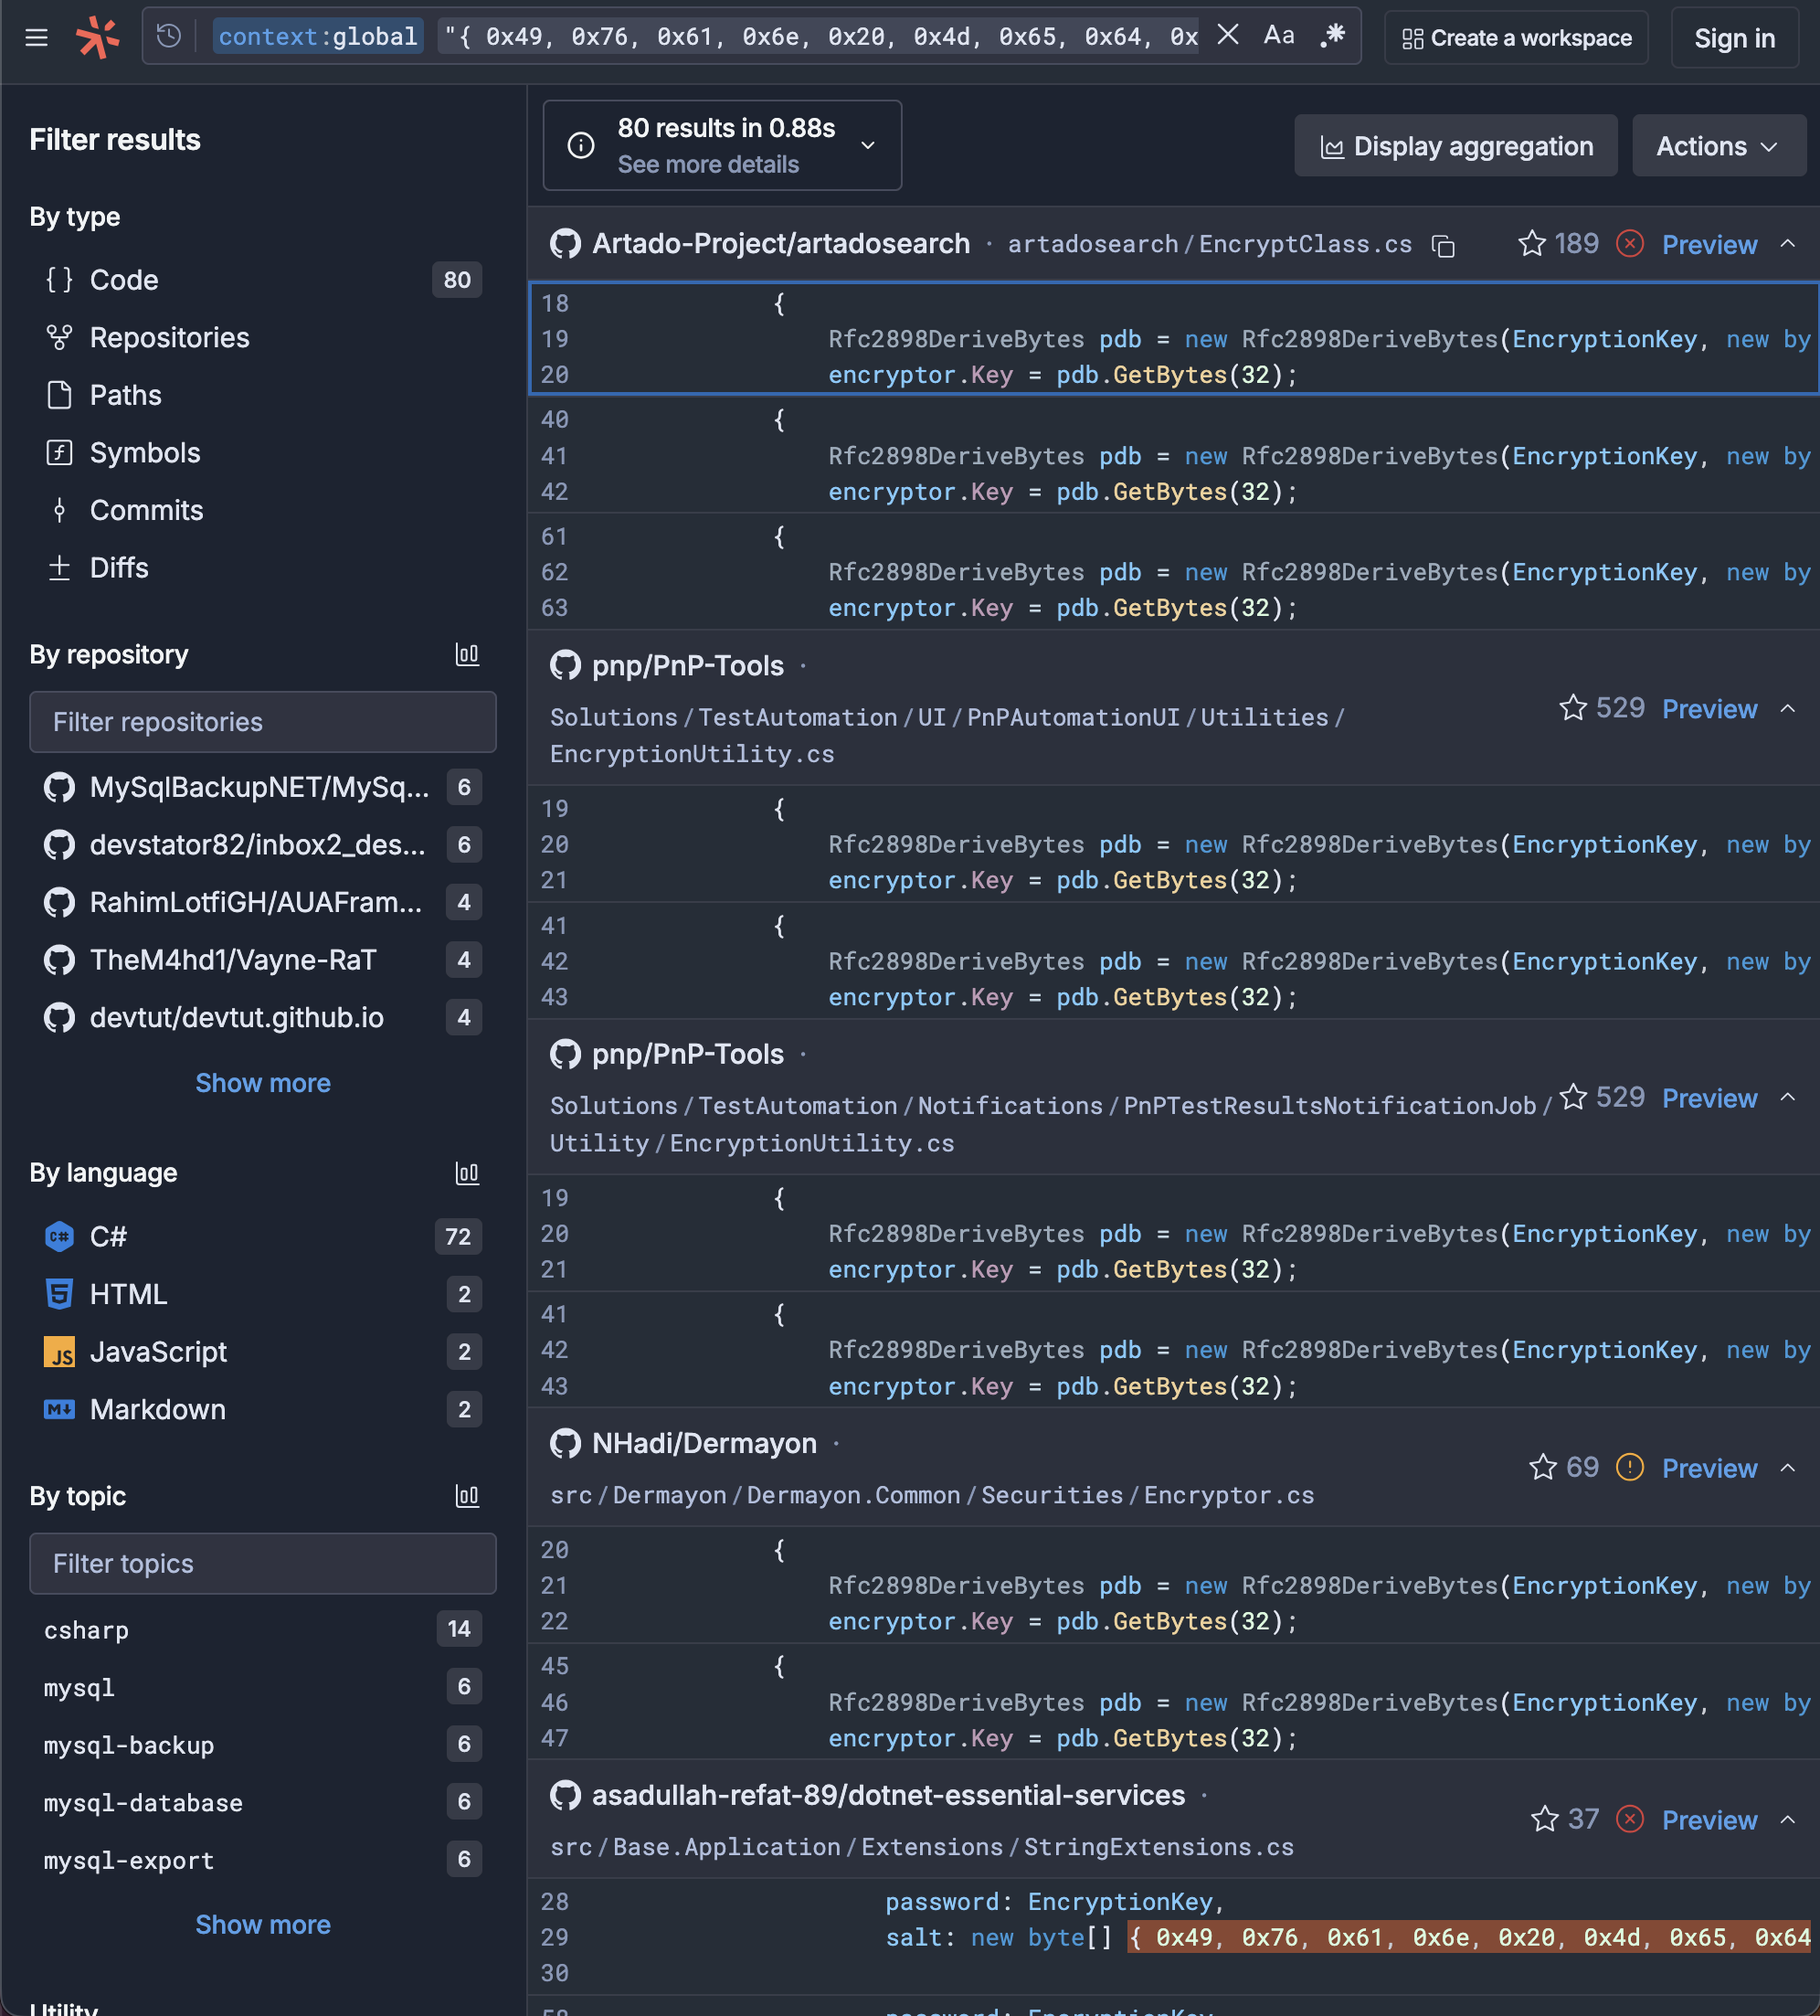
Task: Show more repositories link
Action: [x=263, y=1083]
